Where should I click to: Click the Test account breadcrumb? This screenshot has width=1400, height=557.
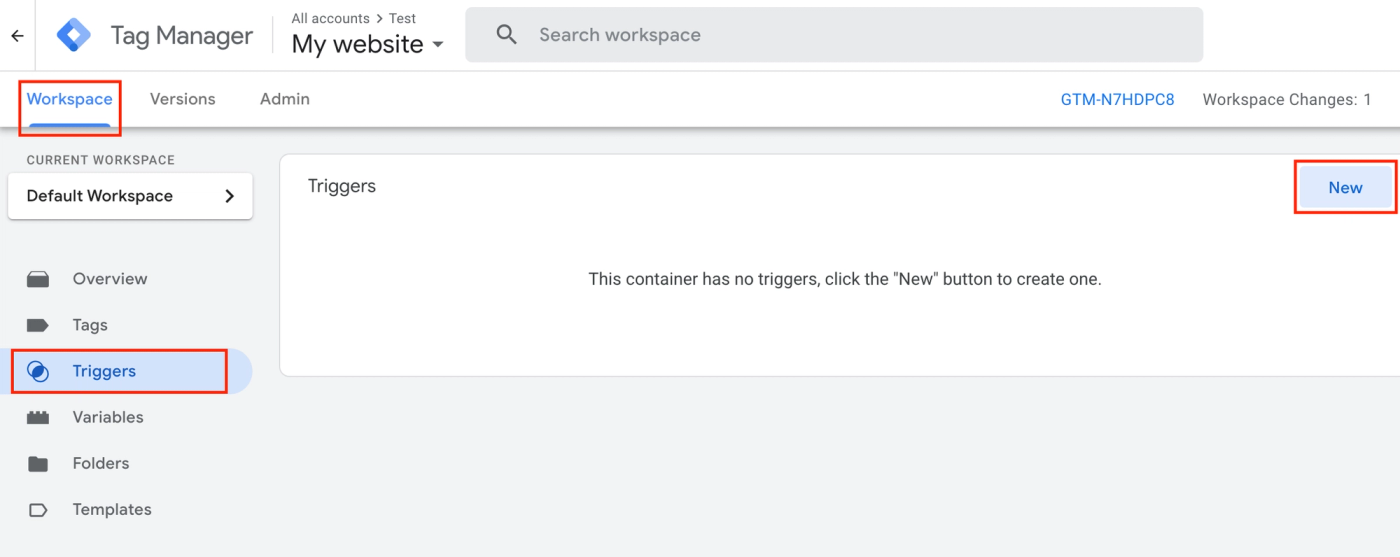402,18
